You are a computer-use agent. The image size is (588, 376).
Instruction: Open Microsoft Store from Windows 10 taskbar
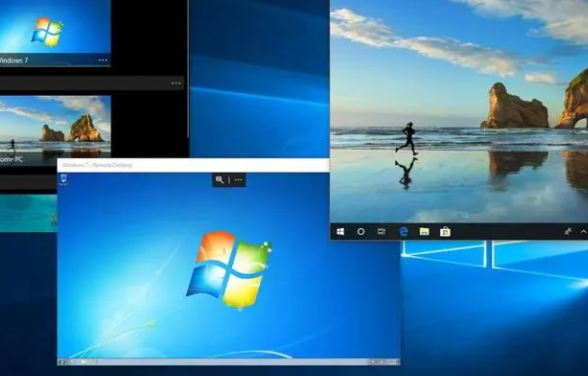click(445, 232)
